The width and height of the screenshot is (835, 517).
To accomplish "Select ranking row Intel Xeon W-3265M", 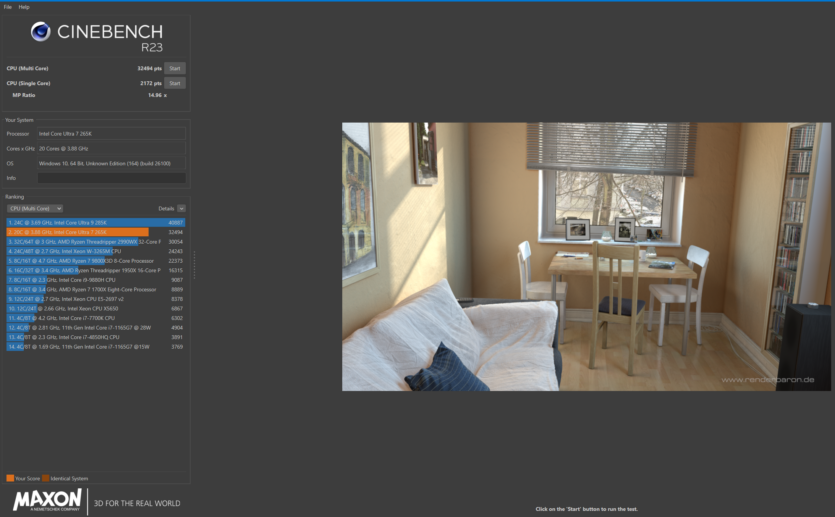I will coord(95,251).
